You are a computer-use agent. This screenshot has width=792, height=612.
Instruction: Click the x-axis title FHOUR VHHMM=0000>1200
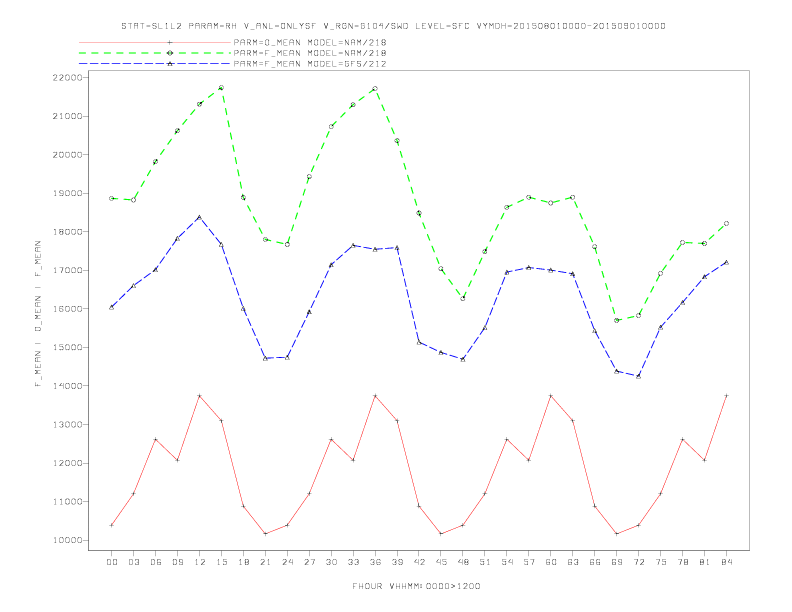(x=416, y=586)
